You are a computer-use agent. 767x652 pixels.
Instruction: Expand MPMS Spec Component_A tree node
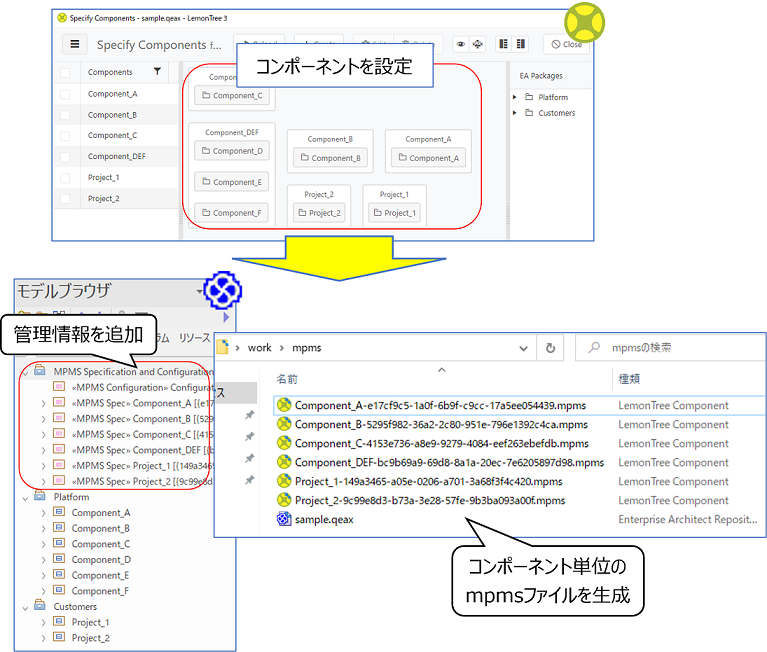coord(44,404)
